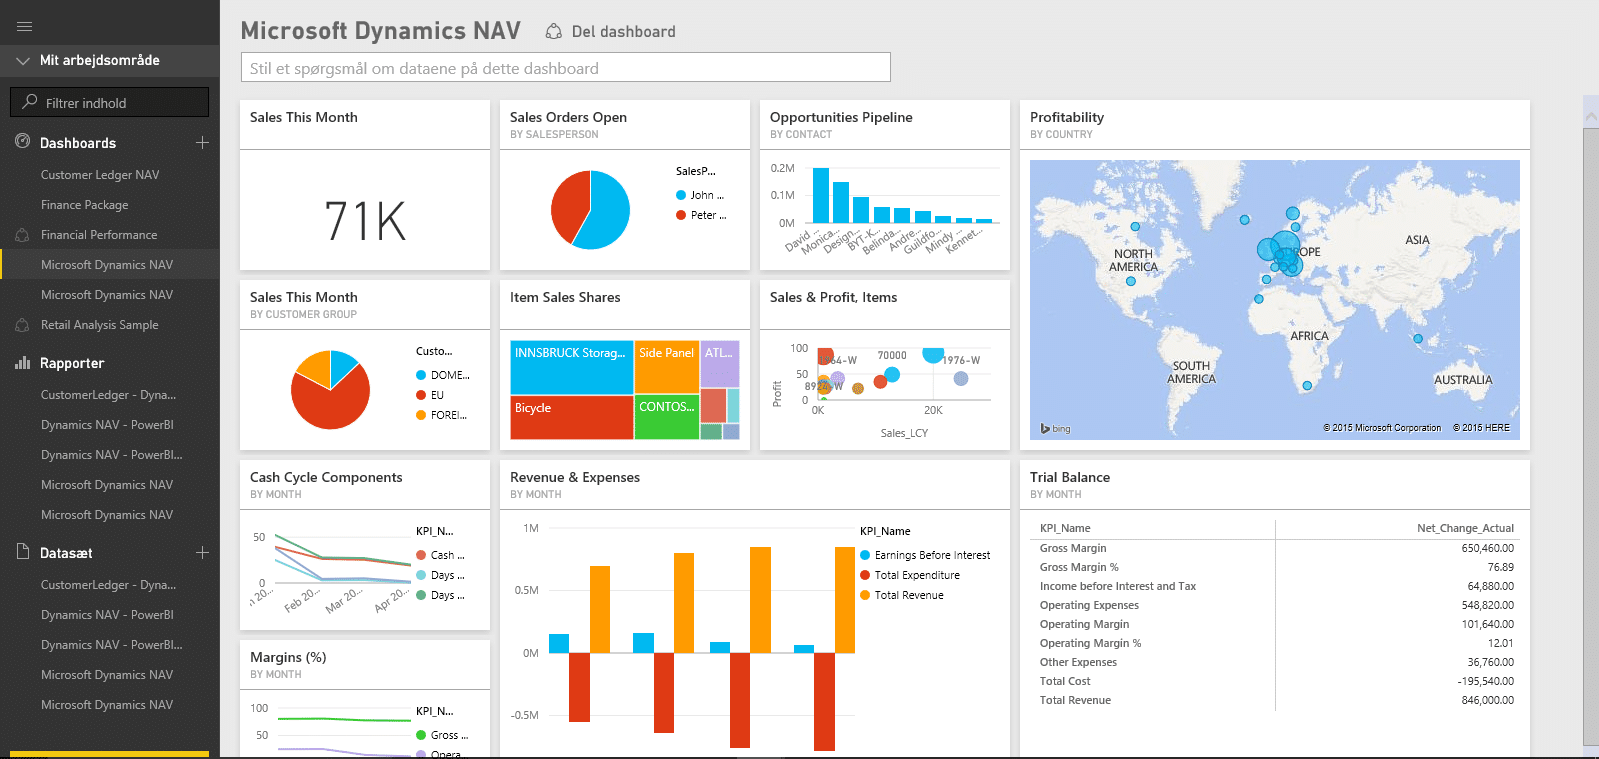Collapse Mit arbejdsområde chevron
1599x759 pixels.
click(x=23, y=61)
